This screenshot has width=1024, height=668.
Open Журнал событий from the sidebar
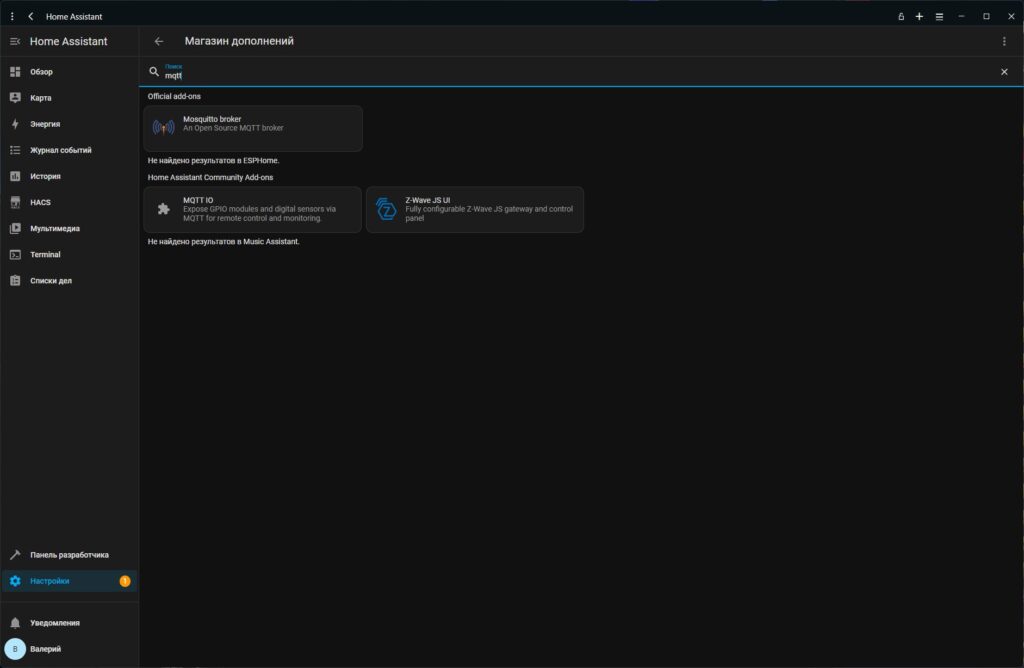pyautogui.click(x=60, y=150)
